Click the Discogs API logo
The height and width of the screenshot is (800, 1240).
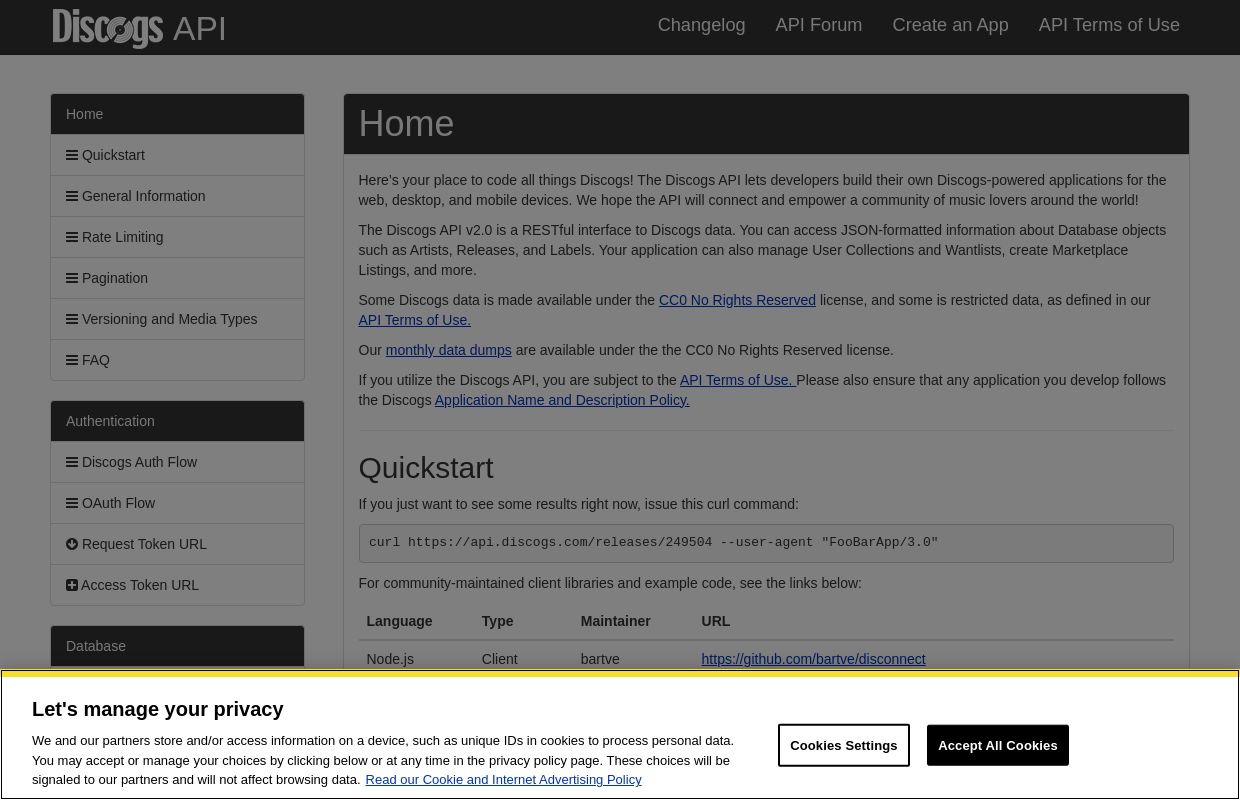(139, 28)
